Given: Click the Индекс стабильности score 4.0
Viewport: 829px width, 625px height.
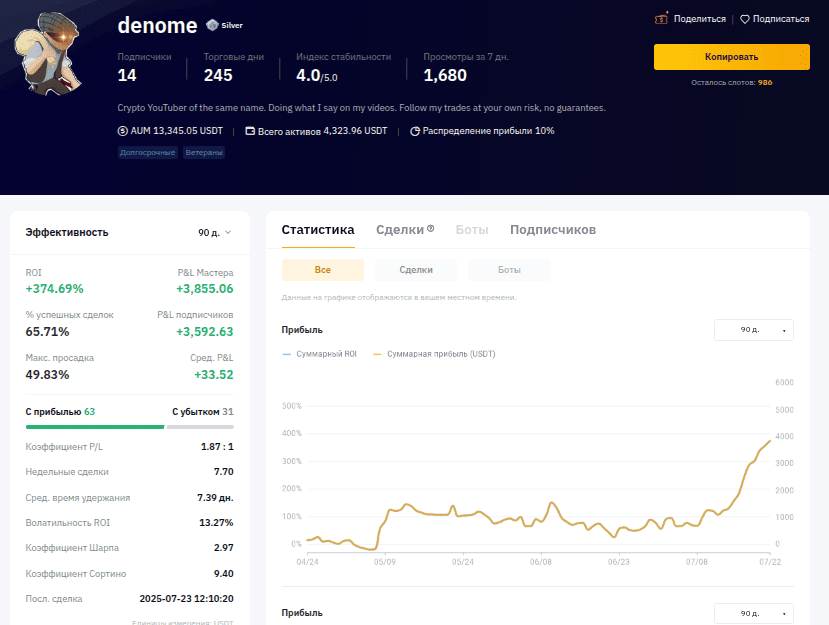Looking at the screenshot, I should click(x=308, y=75).
